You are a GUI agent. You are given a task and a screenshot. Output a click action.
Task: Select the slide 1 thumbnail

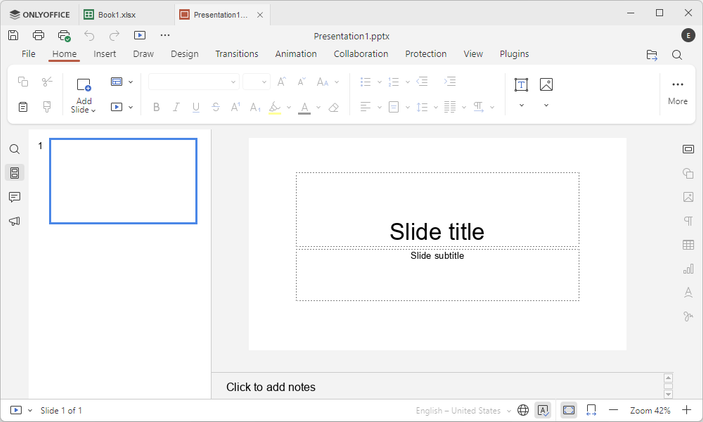click(x=123, y=181)
